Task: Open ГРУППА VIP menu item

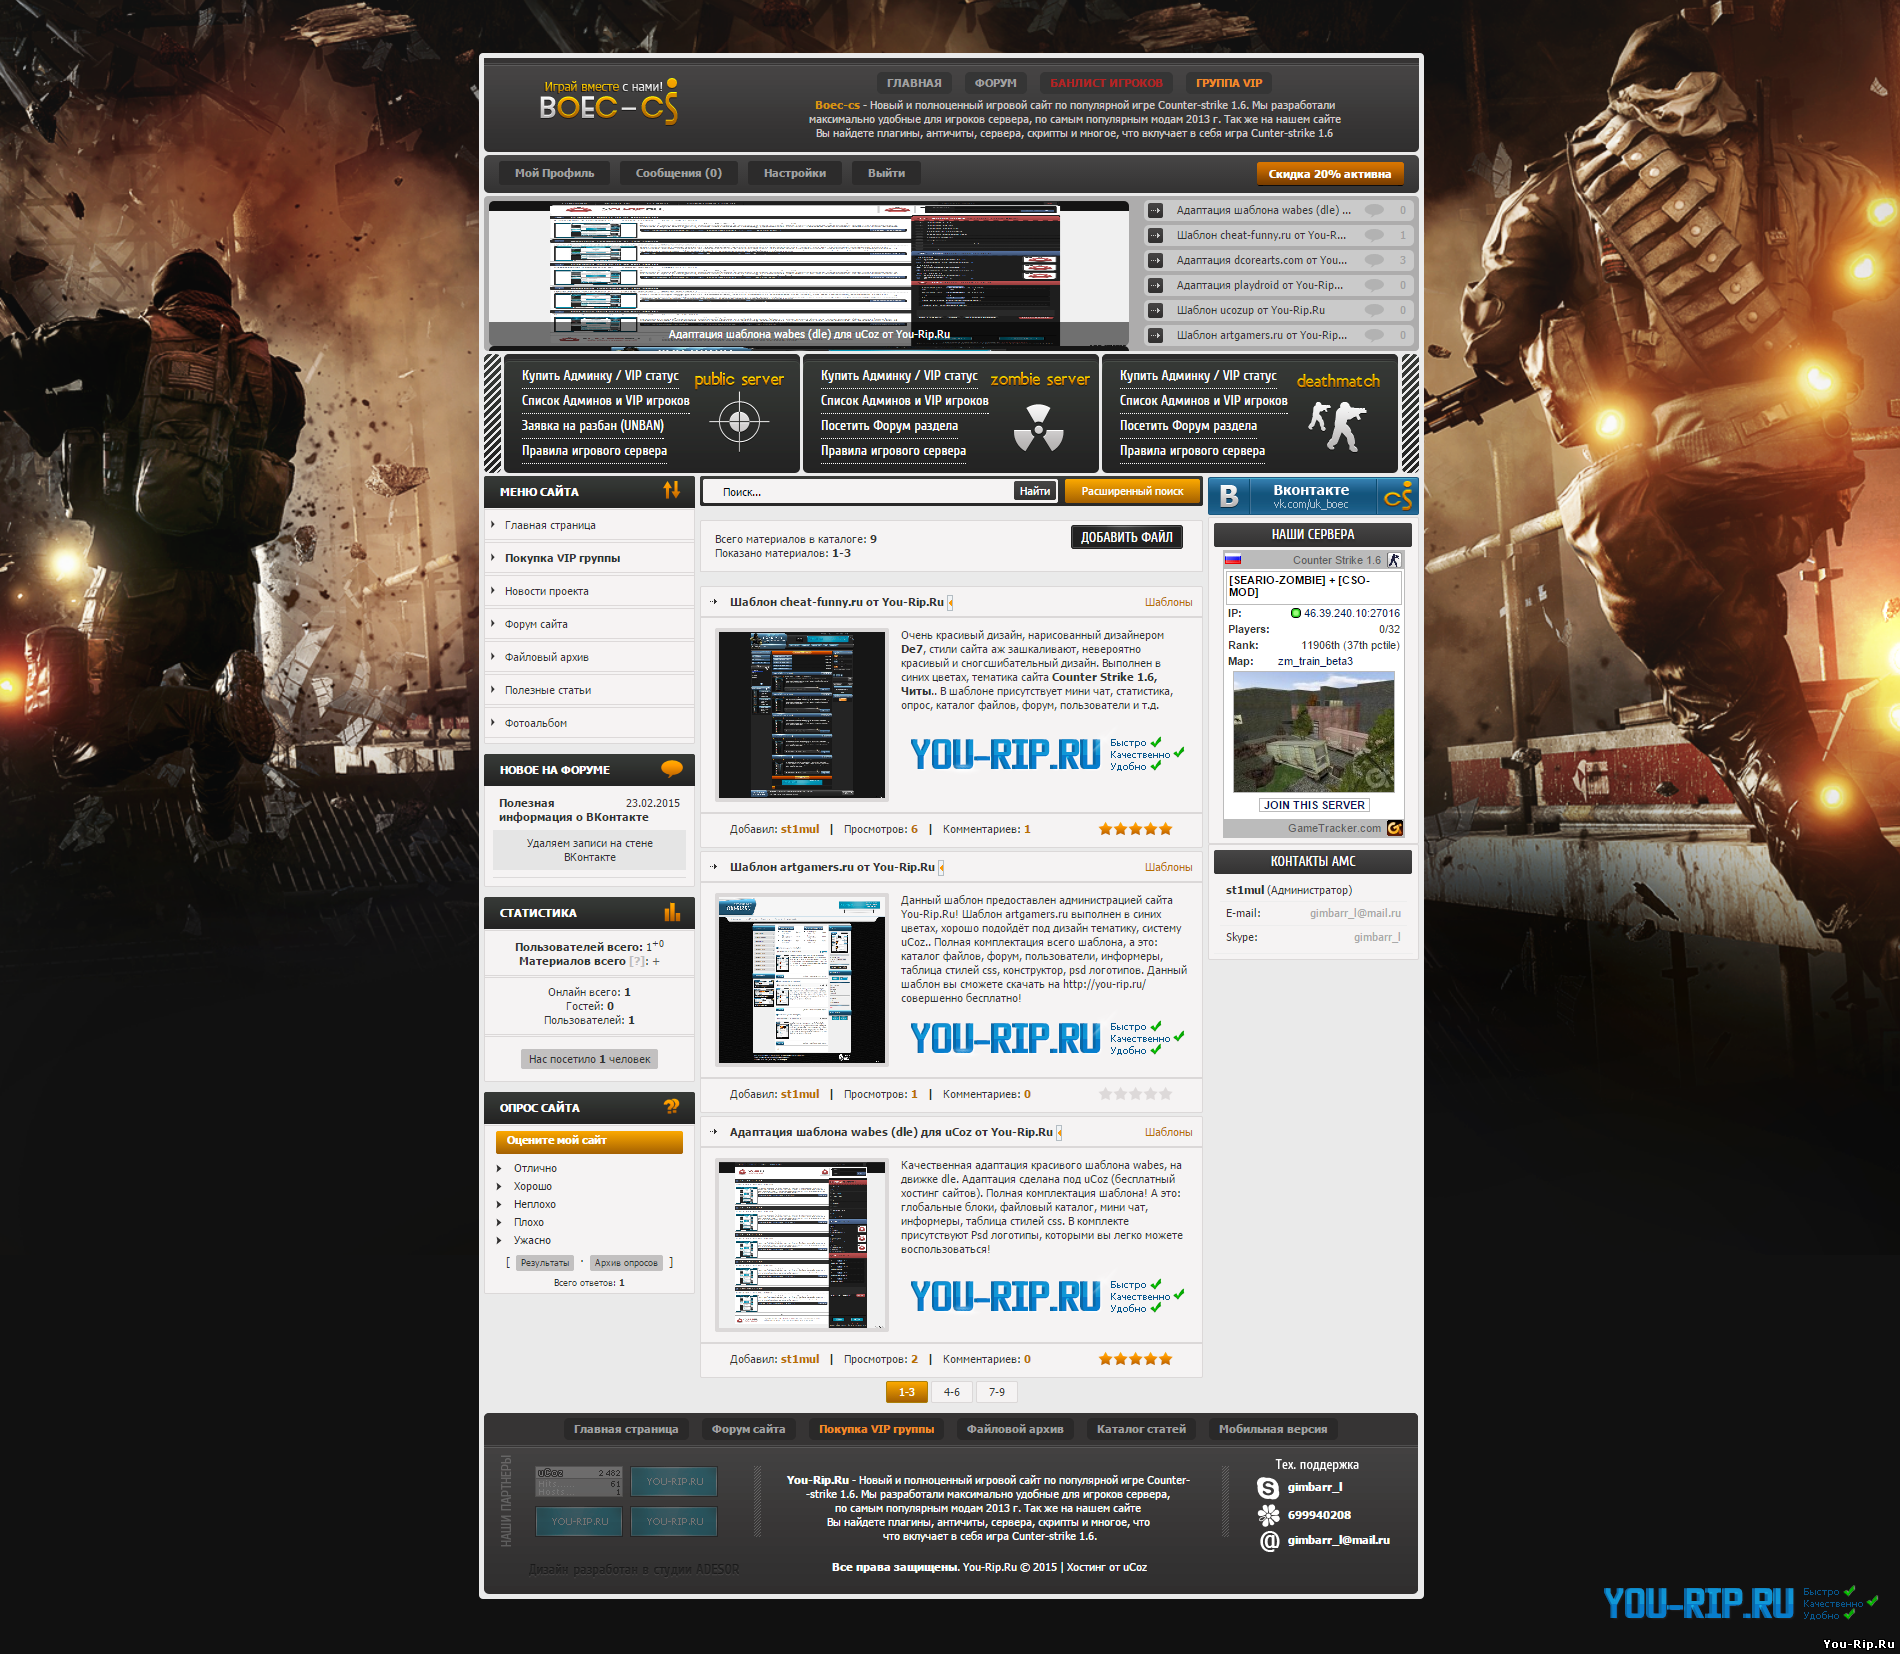Action: (x=1229, y=83)
